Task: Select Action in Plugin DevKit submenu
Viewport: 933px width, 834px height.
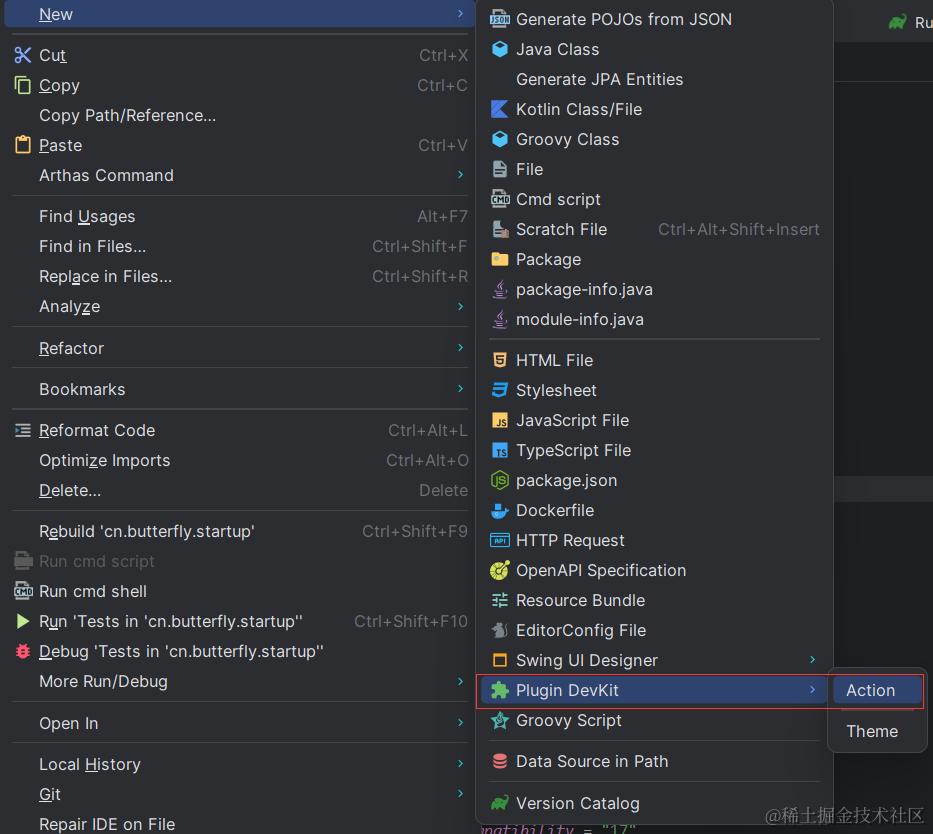Action: [x=878, y=690]
